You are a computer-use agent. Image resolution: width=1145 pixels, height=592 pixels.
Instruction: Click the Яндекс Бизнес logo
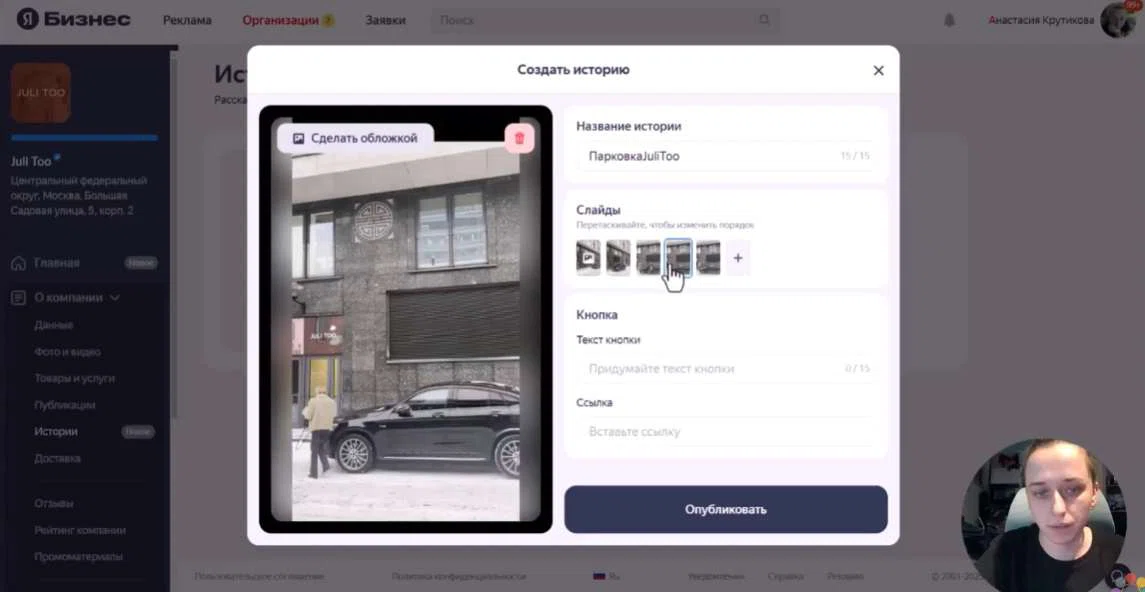73,20
